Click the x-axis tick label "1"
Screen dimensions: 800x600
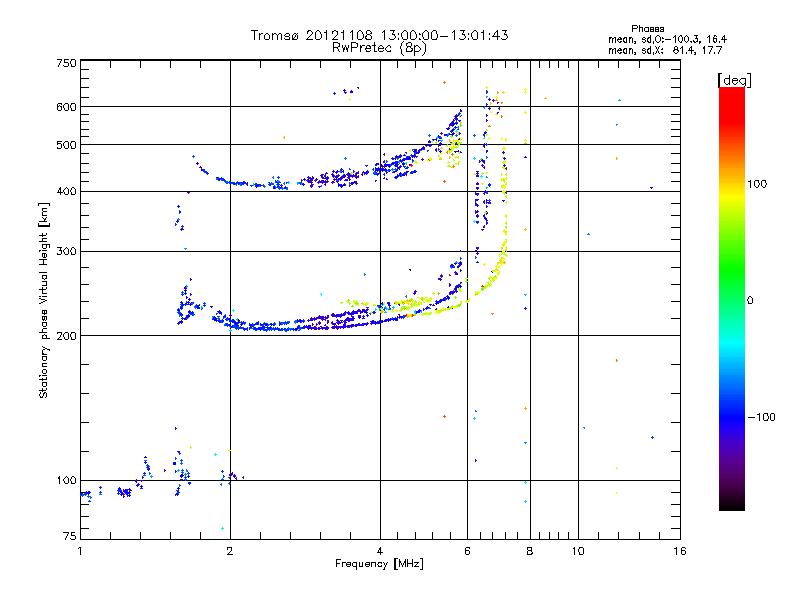coord(80,551)
